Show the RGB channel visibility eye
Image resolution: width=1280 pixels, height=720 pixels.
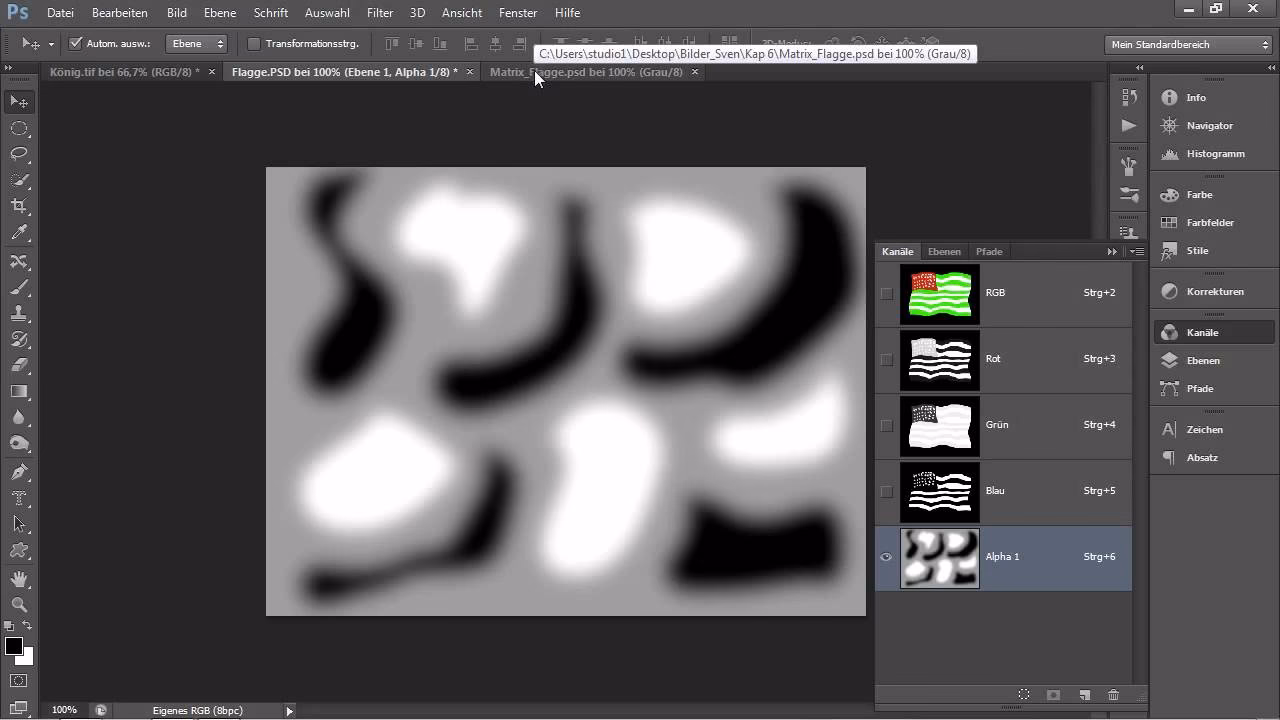[886, 292]
